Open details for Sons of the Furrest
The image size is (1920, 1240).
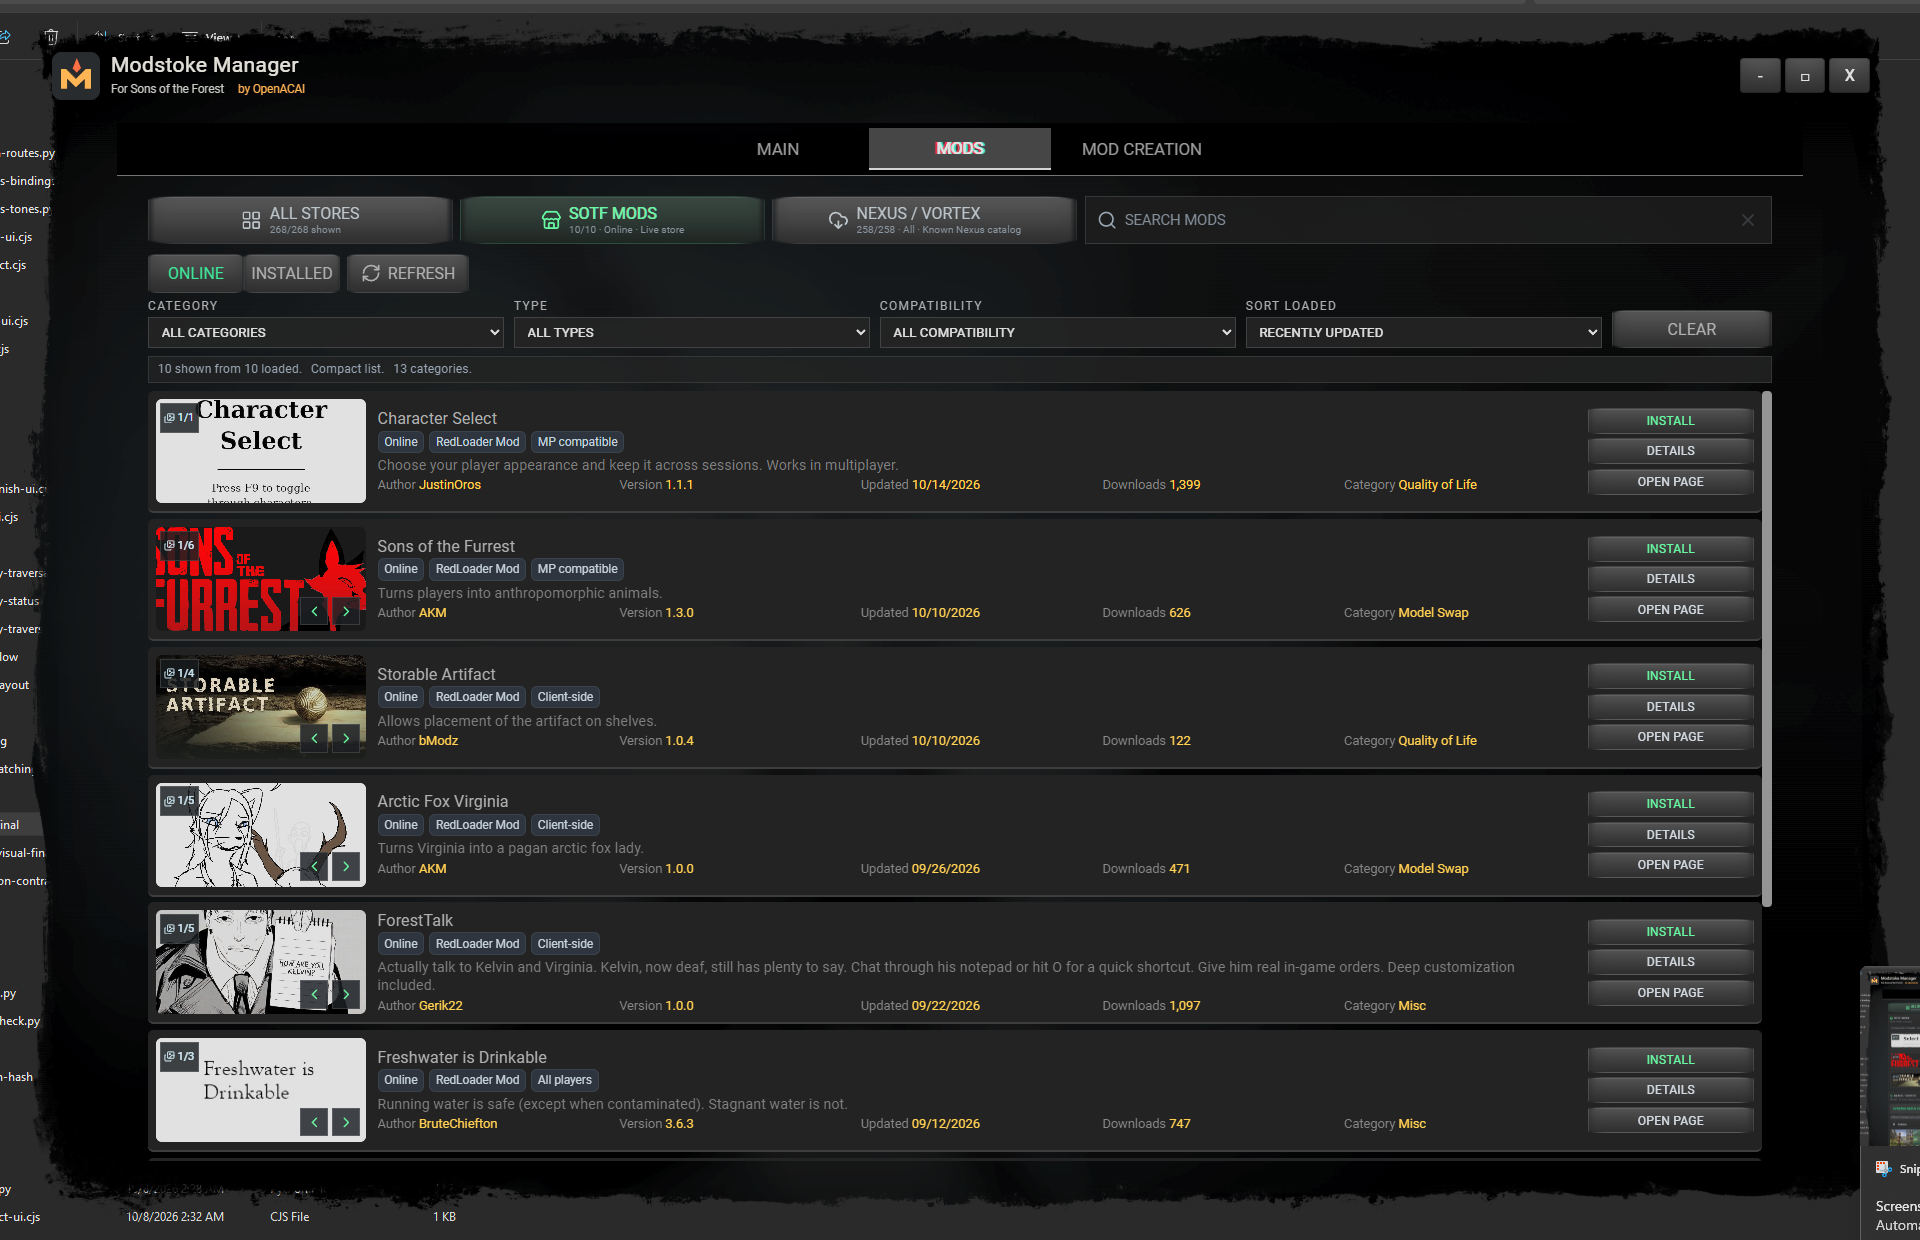[1670, 579]
